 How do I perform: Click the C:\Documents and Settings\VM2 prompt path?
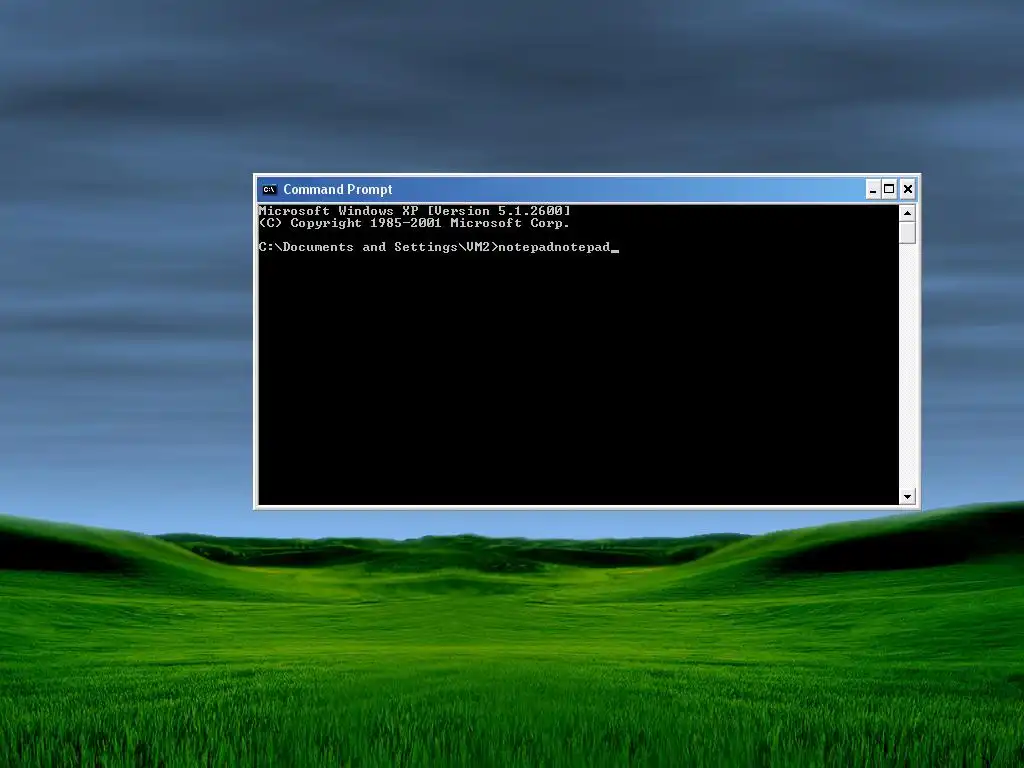378,247
